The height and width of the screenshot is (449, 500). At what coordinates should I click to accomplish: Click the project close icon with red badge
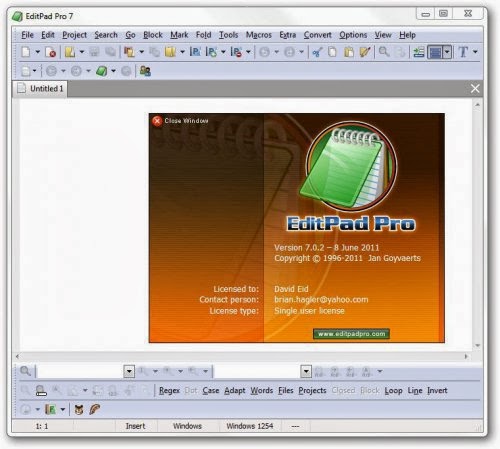tap(236, 52)
